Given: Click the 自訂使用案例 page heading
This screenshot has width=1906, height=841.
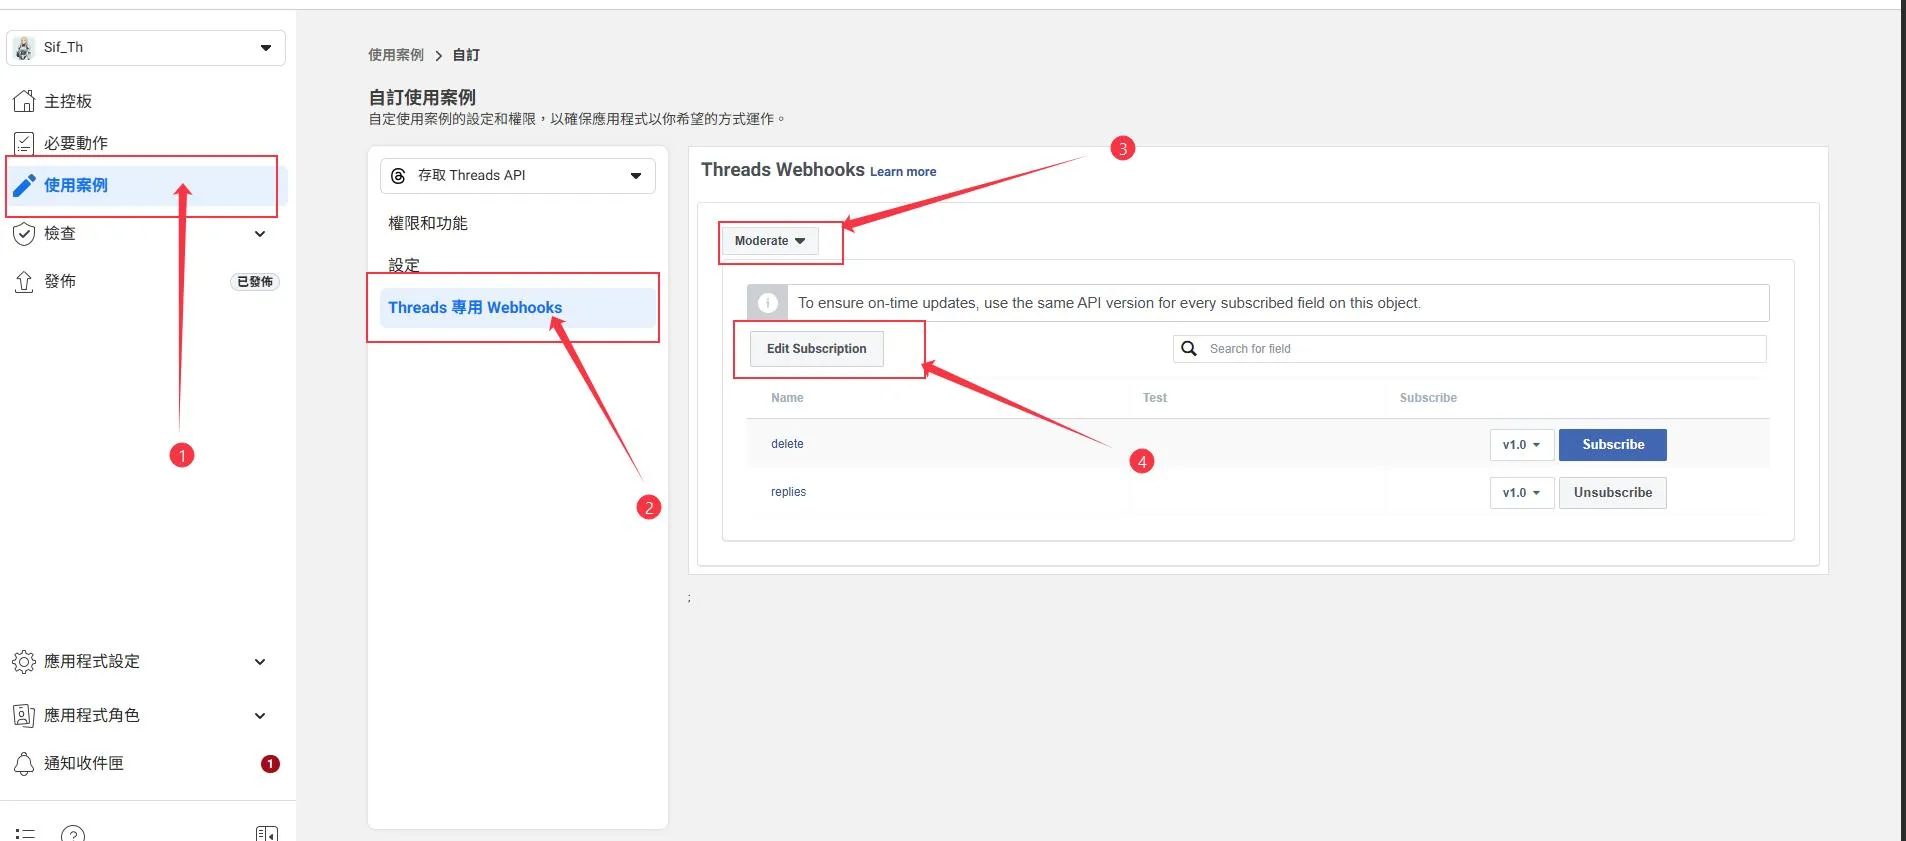Looking at the screenshot, I should tap(422, 97).
